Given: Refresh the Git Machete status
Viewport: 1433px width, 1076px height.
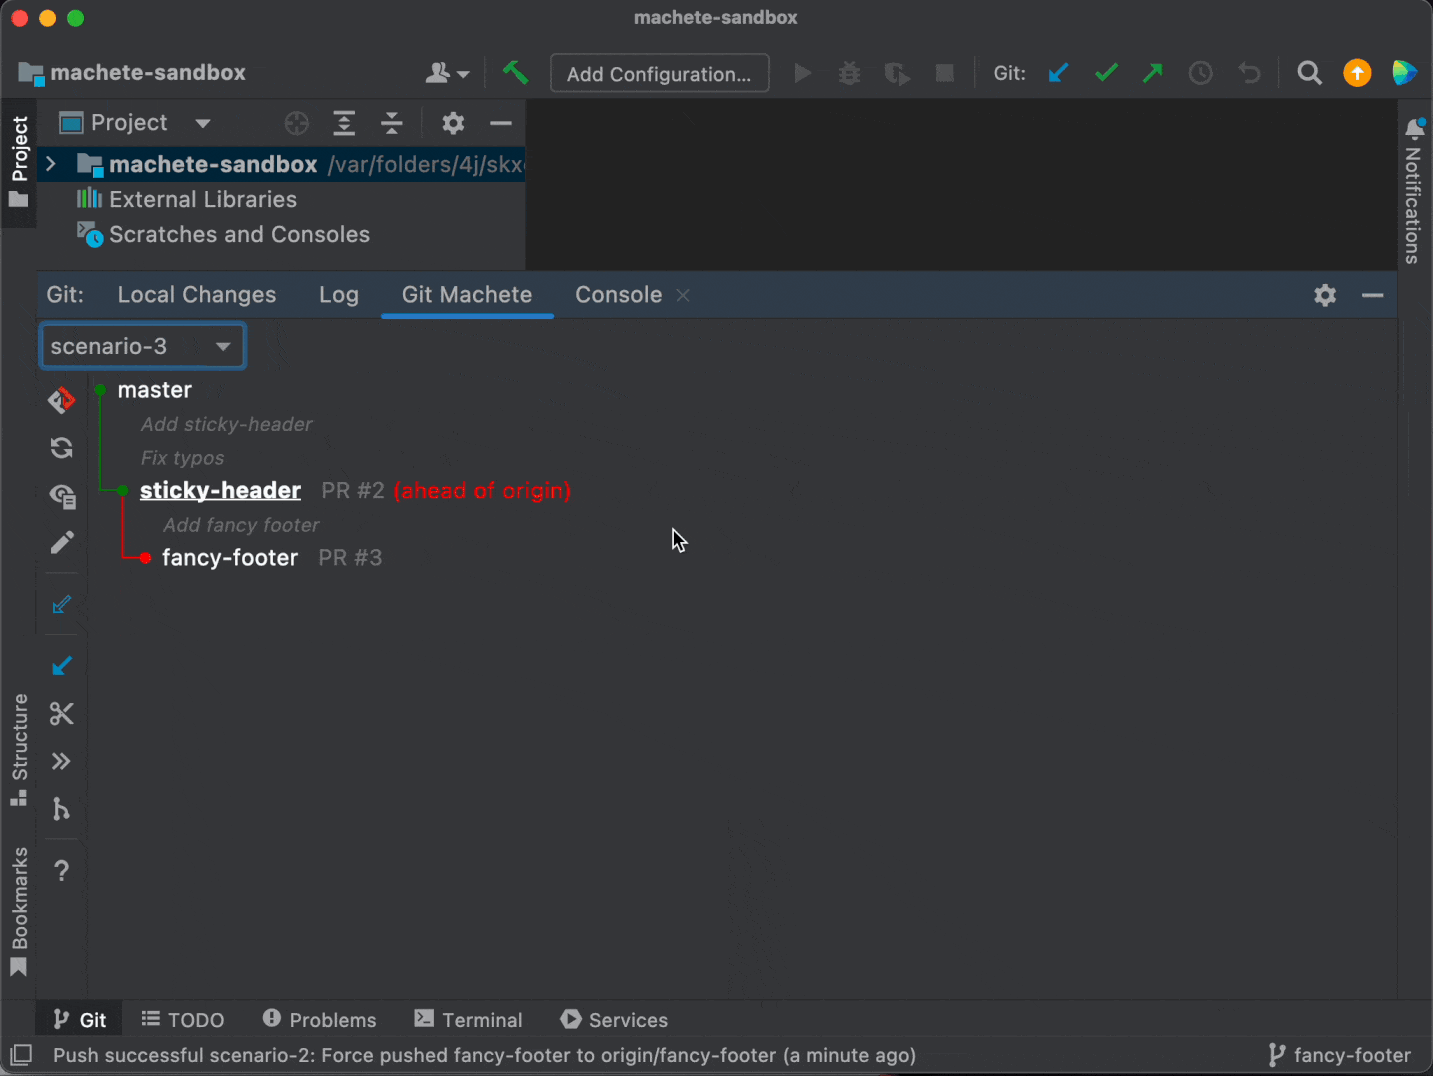Looking at the screenshot, I should 62,447.
